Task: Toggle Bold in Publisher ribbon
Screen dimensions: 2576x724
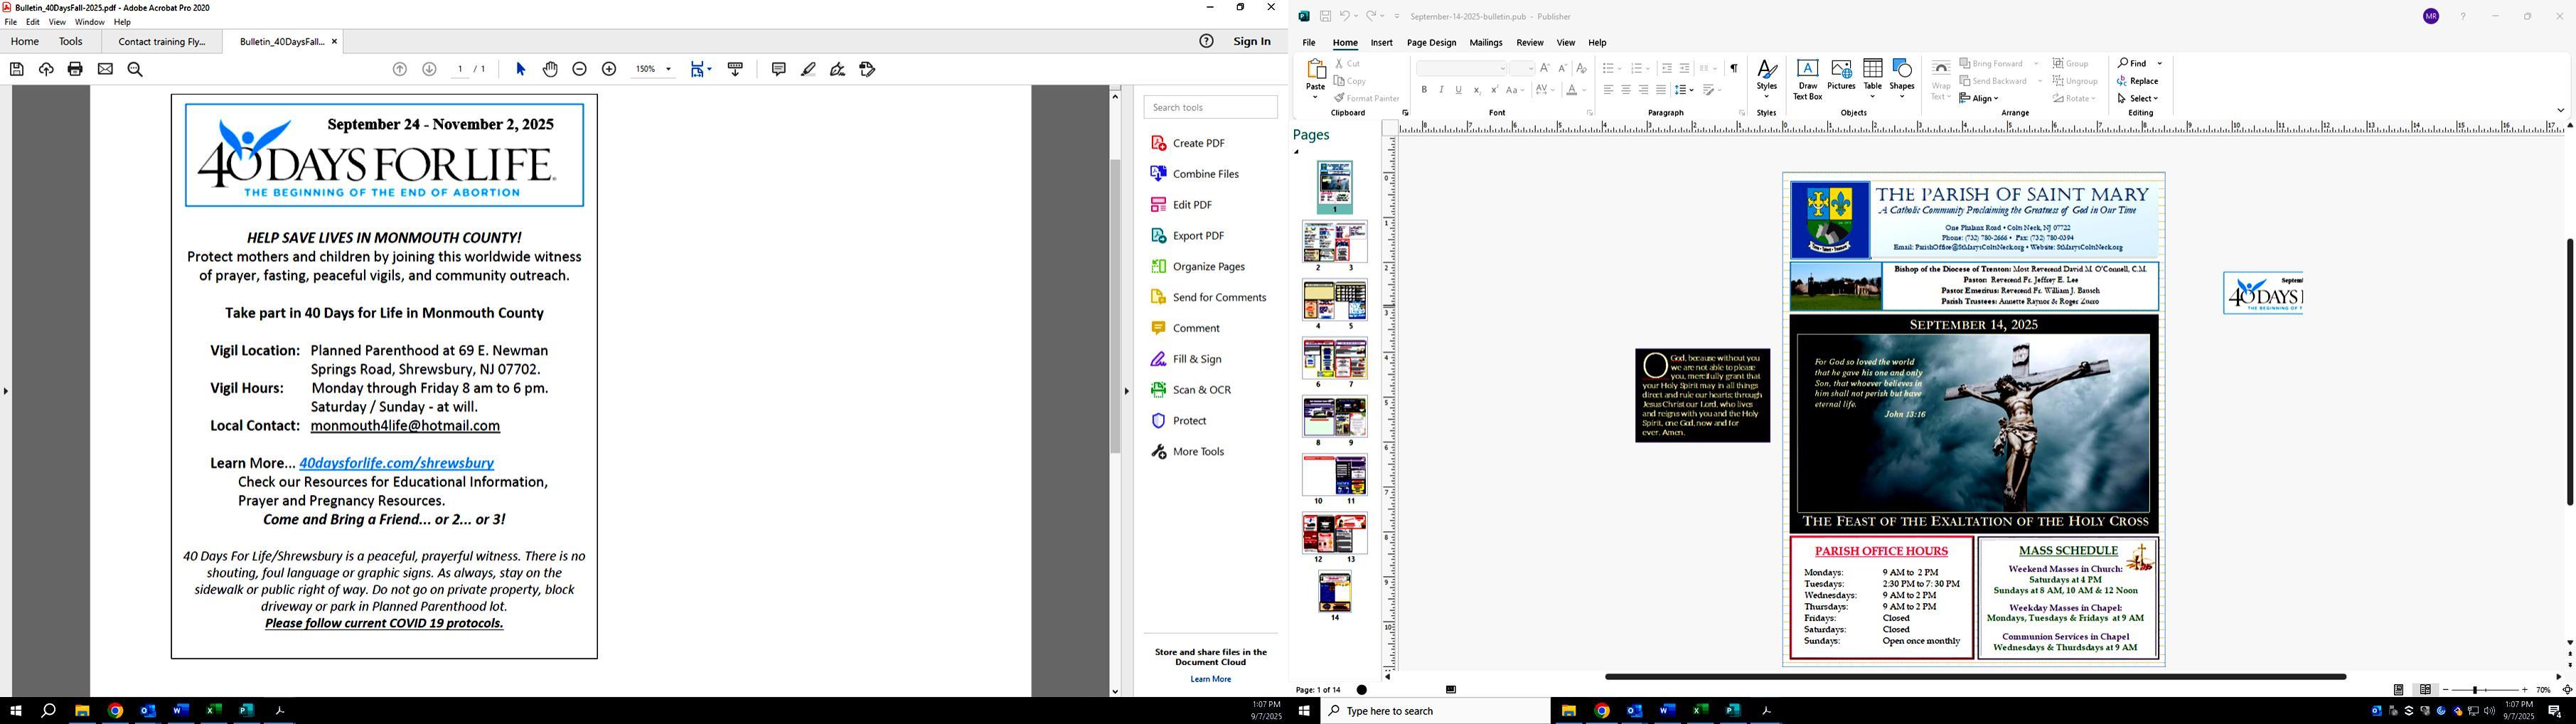Action: pyautogui.click(x=1424, y=90)
